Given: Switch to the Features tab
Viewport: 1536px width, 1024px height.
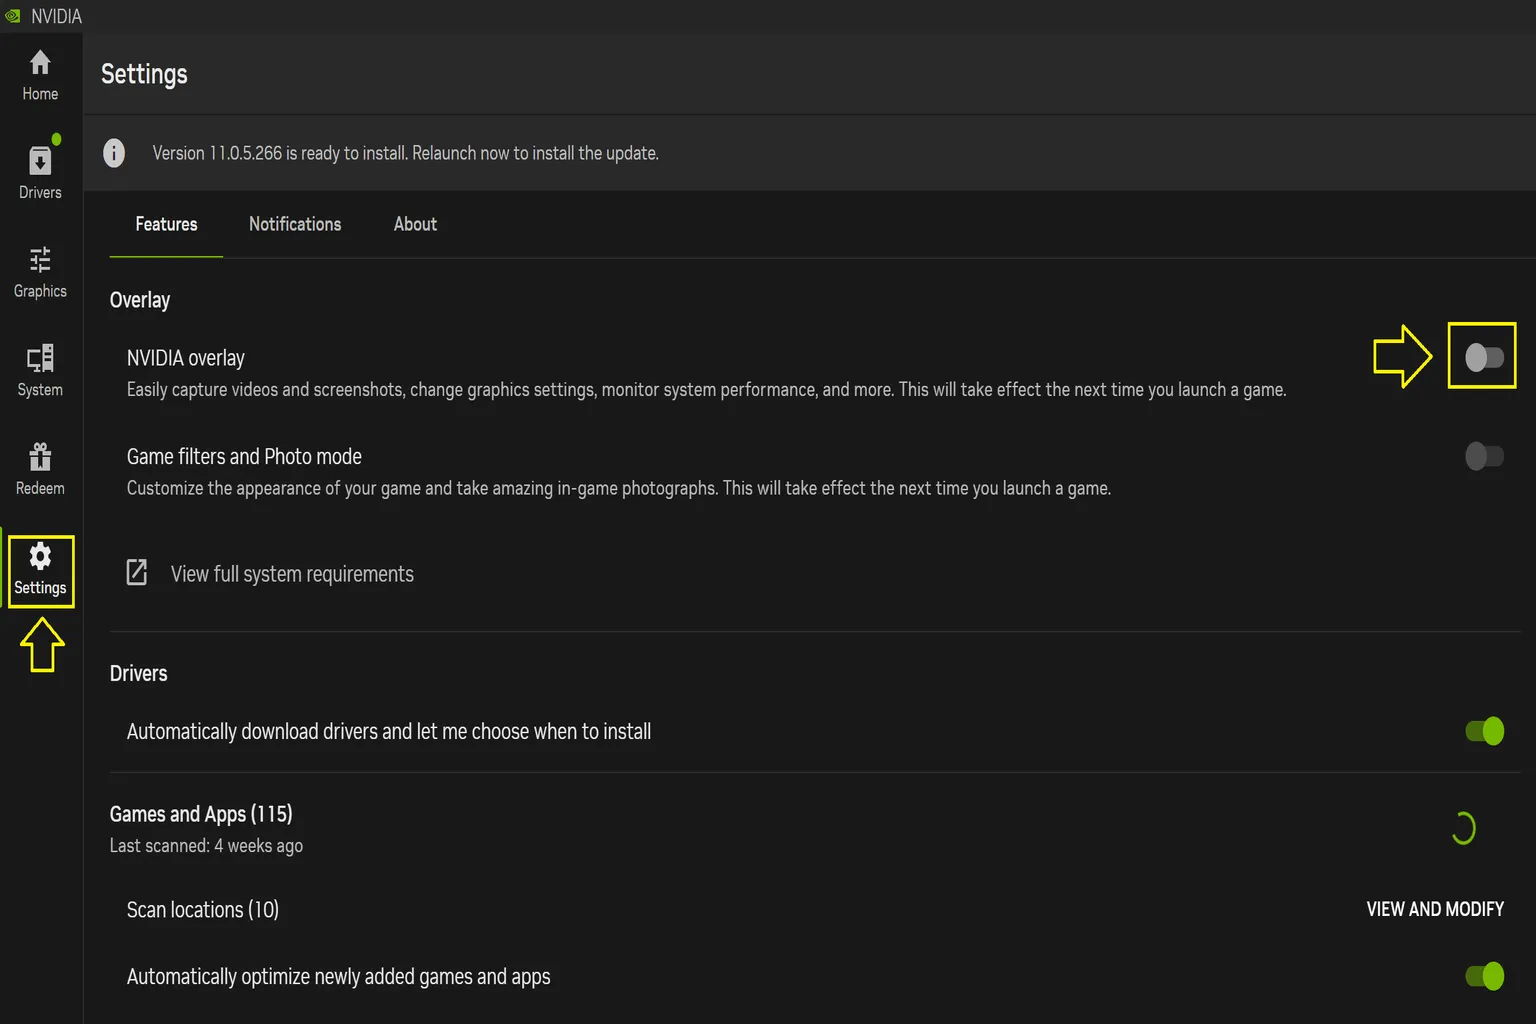Looking at the screenshot, I should [x=166, y=224].
